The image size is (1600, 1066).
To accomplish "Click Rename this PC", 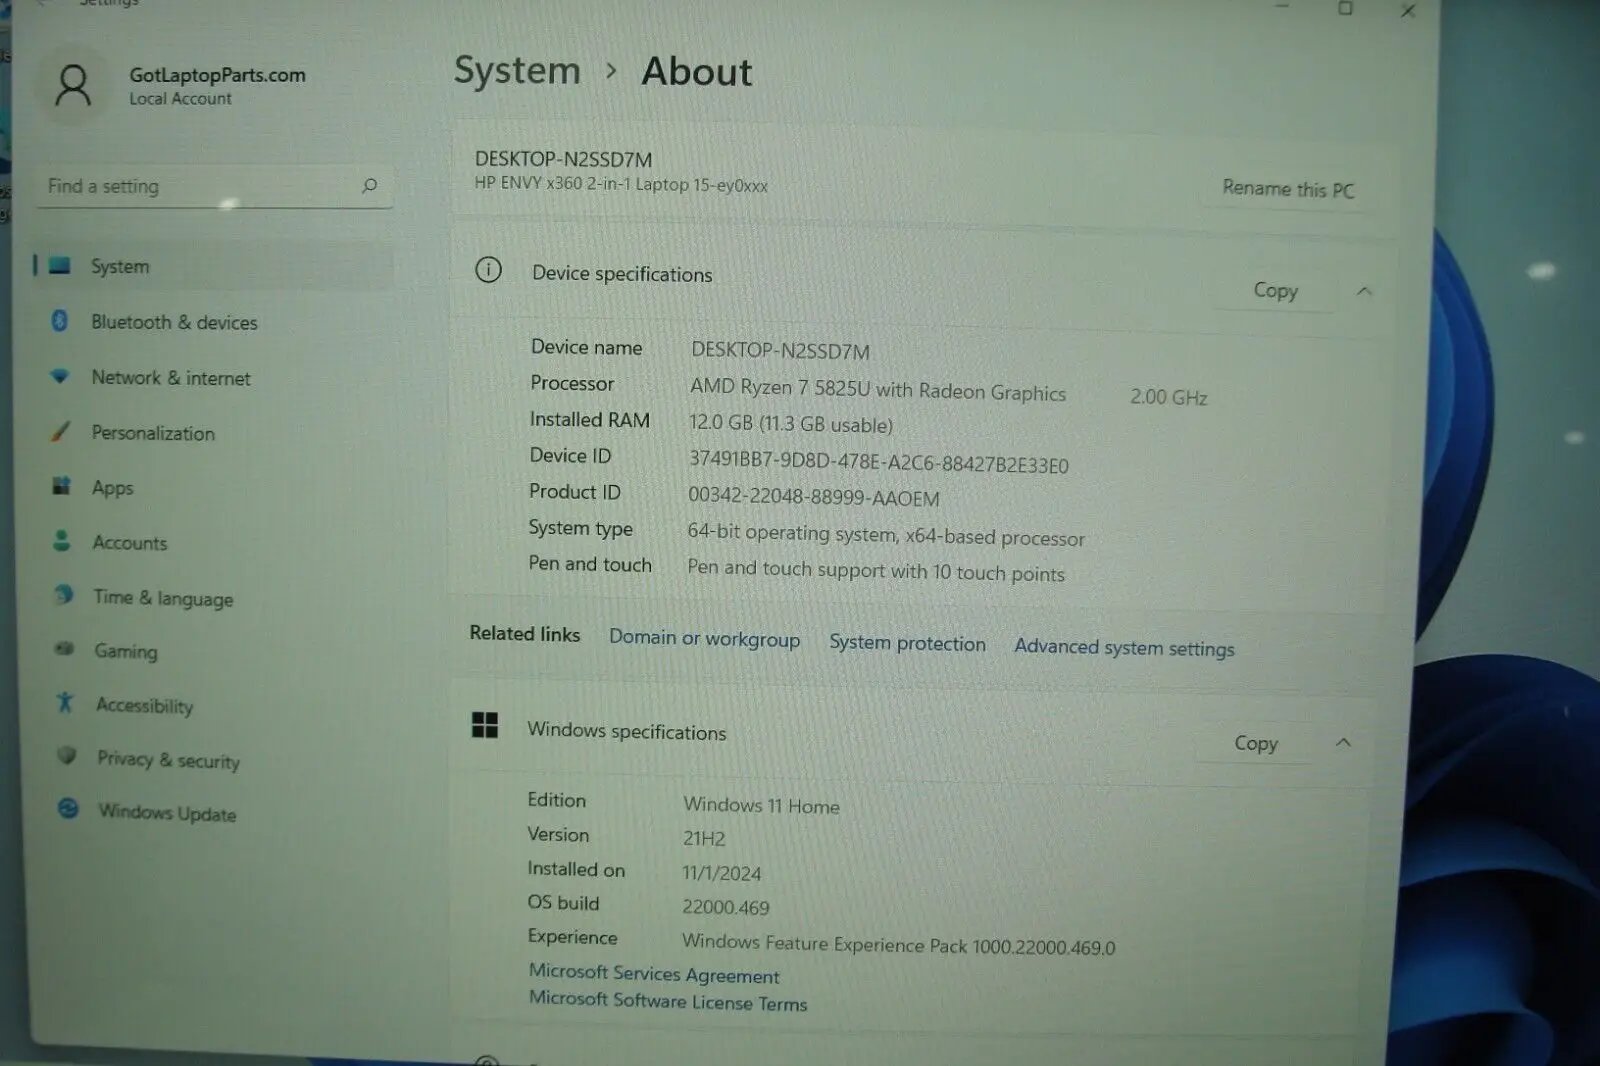I will point(1287,190).
